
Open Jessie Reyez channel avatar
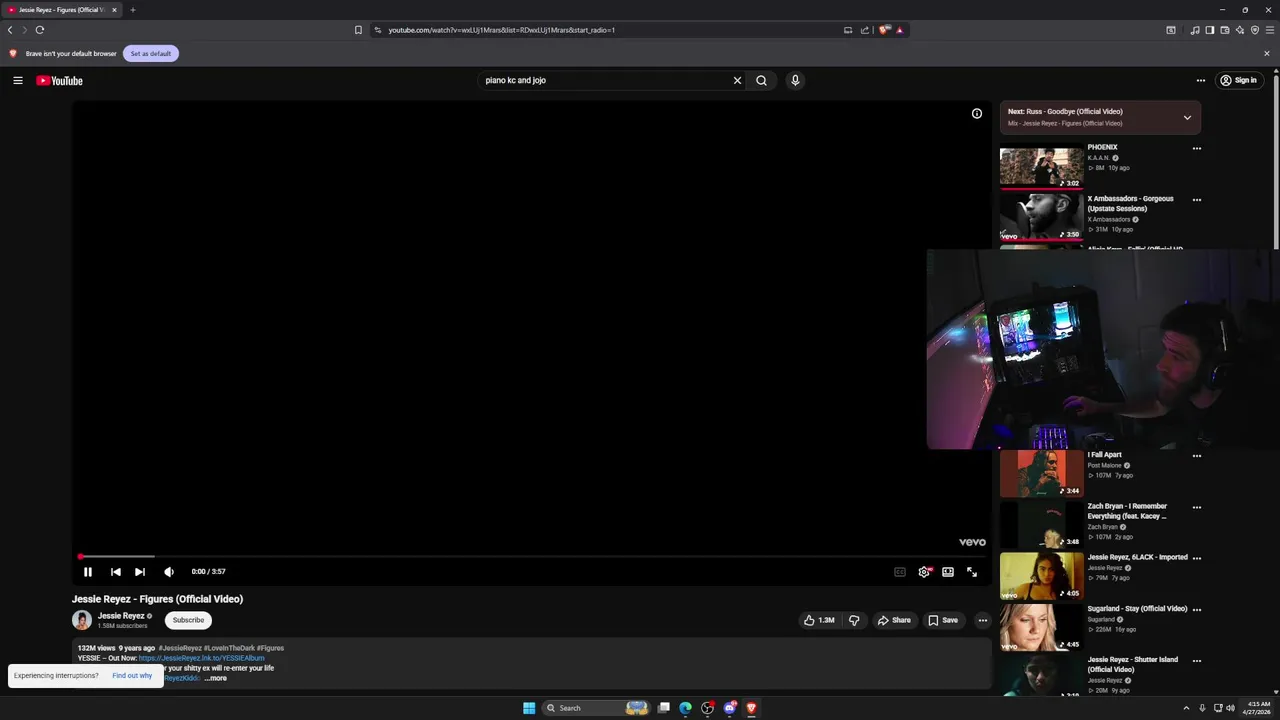pyautogui.click(x=82, y=620)
